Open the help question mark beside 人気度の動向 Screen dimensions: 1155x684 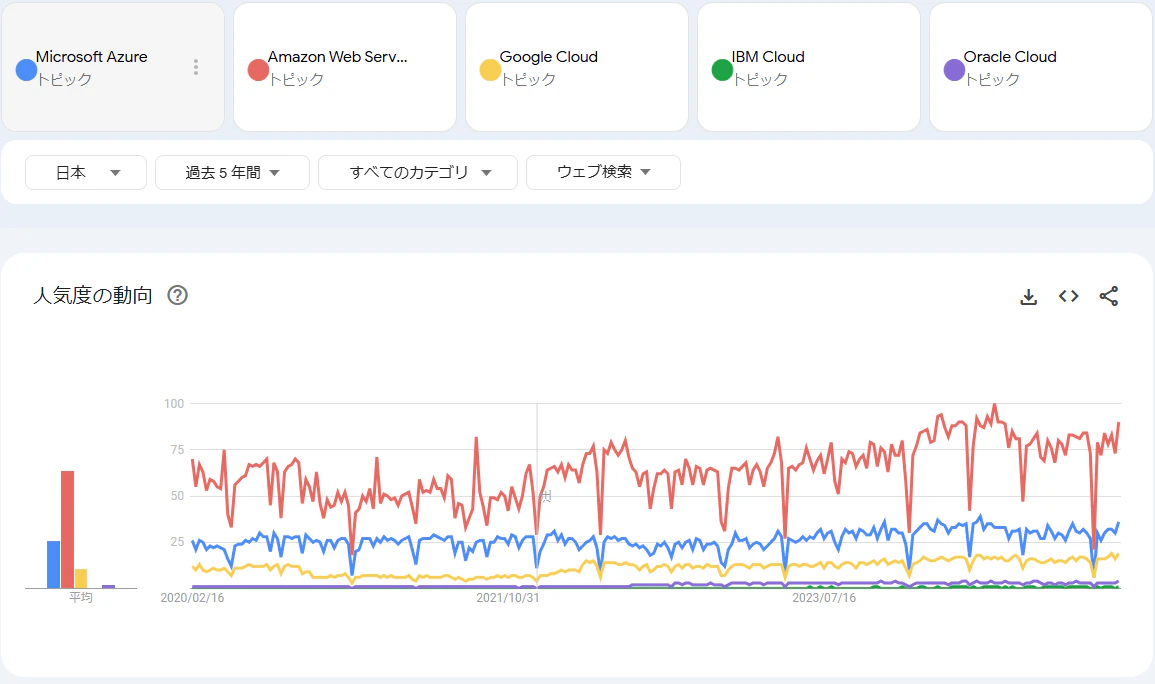[x=178, y=295]
